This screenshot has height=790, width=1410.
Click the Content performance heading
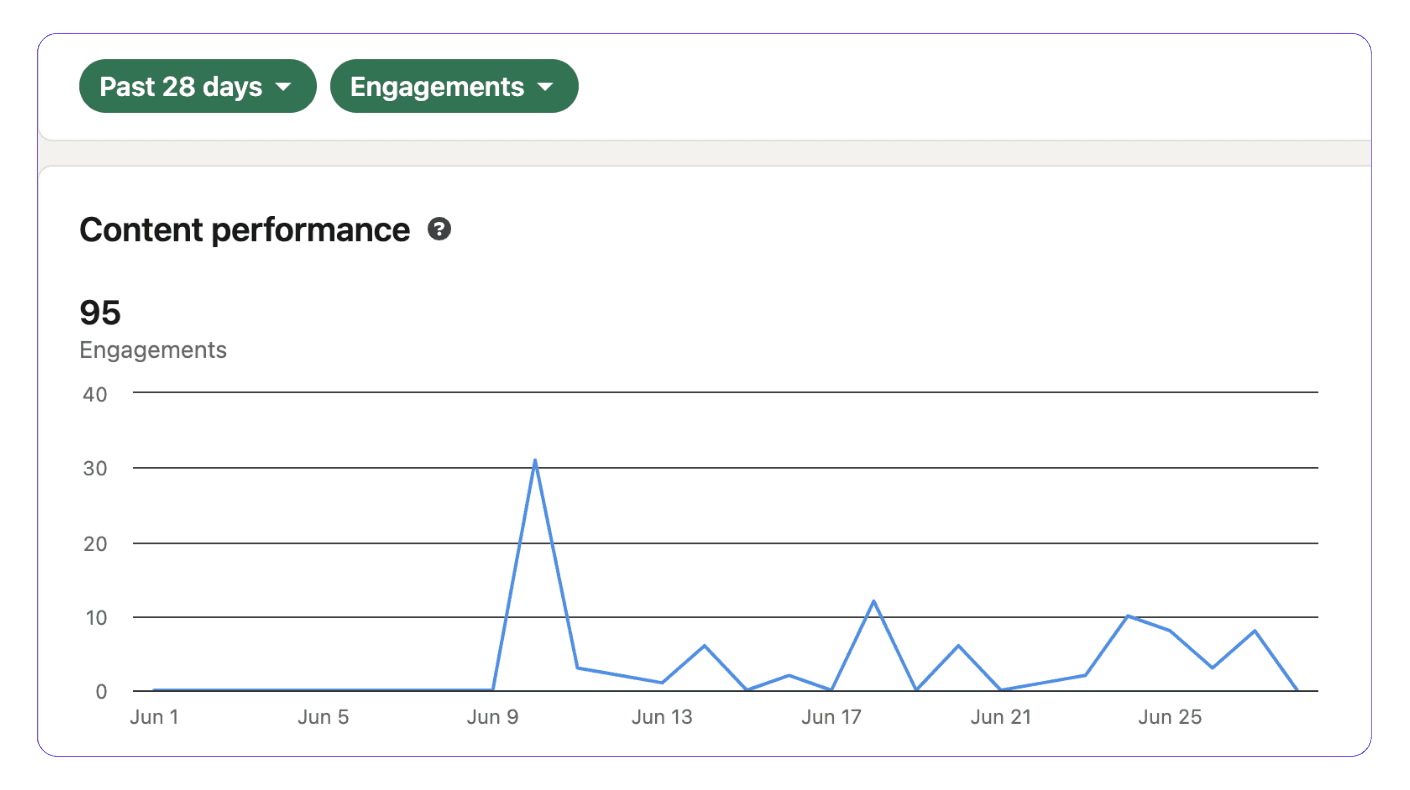tap(245, 230)
